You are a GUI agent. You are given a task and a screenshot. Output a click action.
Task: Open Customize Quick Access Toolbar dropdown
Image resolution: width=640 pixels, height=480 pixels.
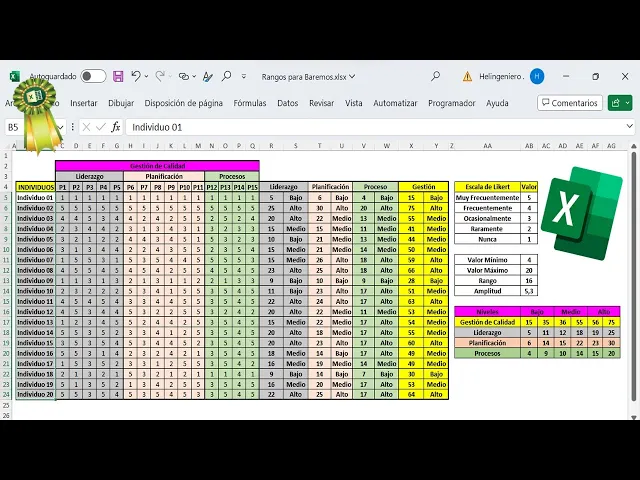(244, 76)
